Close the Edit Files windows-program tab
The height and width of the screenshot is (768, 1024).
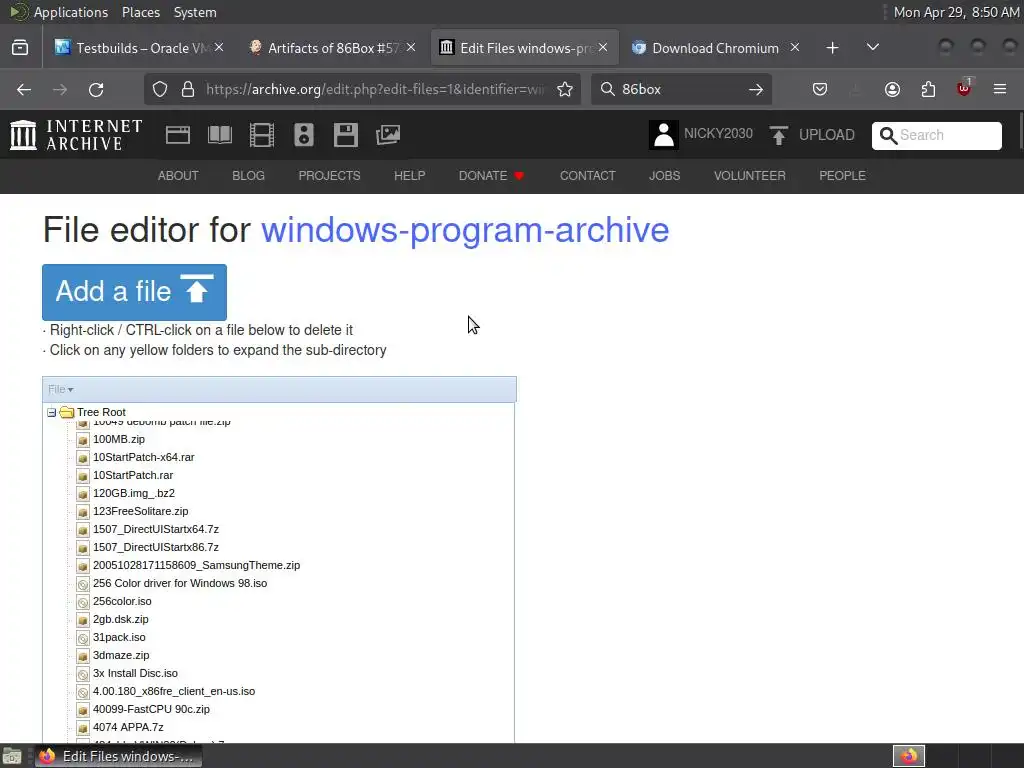point(603,47)
